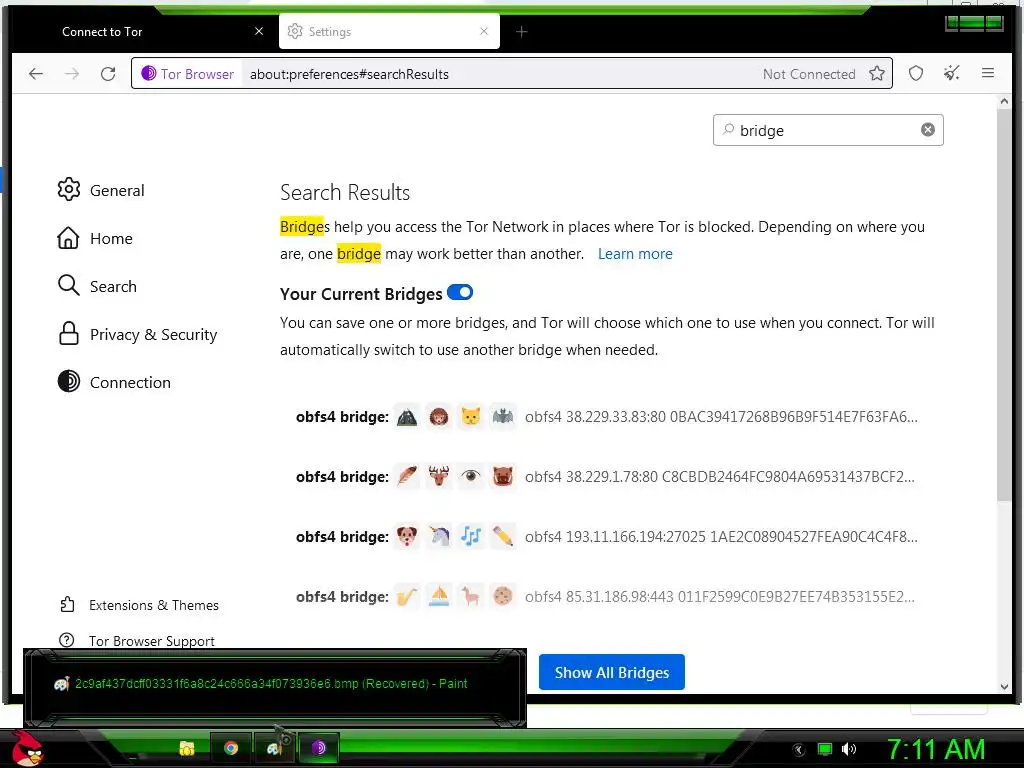Click the mountain emoji of first bridge
This screenshot has height=768, width=1024.
click(x=407, y=417)
